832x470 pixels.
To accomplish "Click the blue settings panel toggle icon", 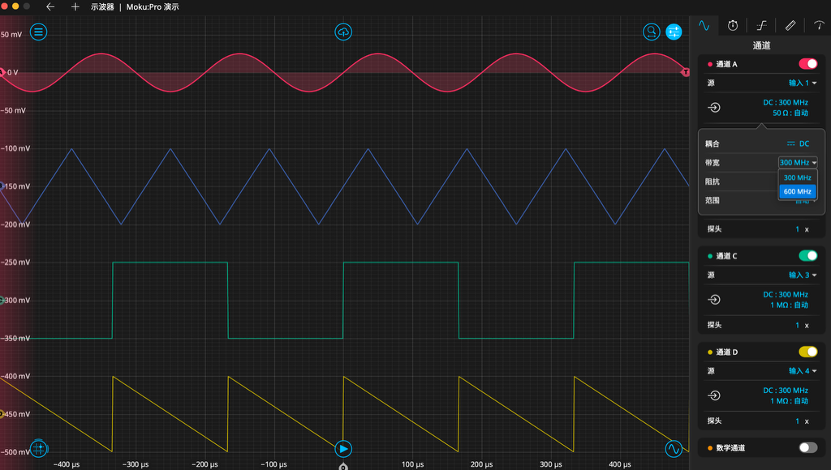I will pos(674,32).
